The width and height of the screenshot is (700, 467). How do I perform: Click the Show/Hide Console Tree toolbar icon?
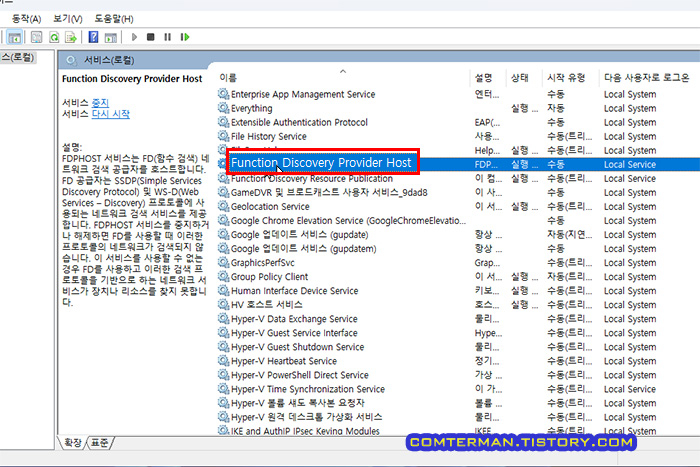14,37
